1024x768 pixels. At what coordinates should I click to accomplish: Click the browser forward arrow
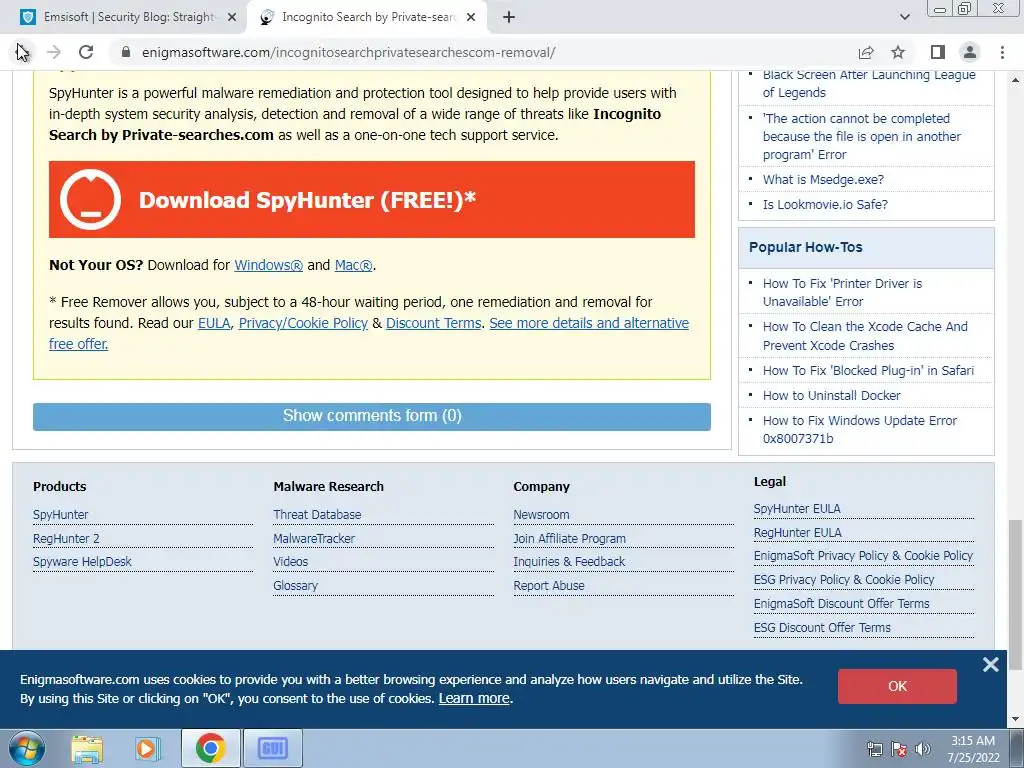tap(54, 52)
